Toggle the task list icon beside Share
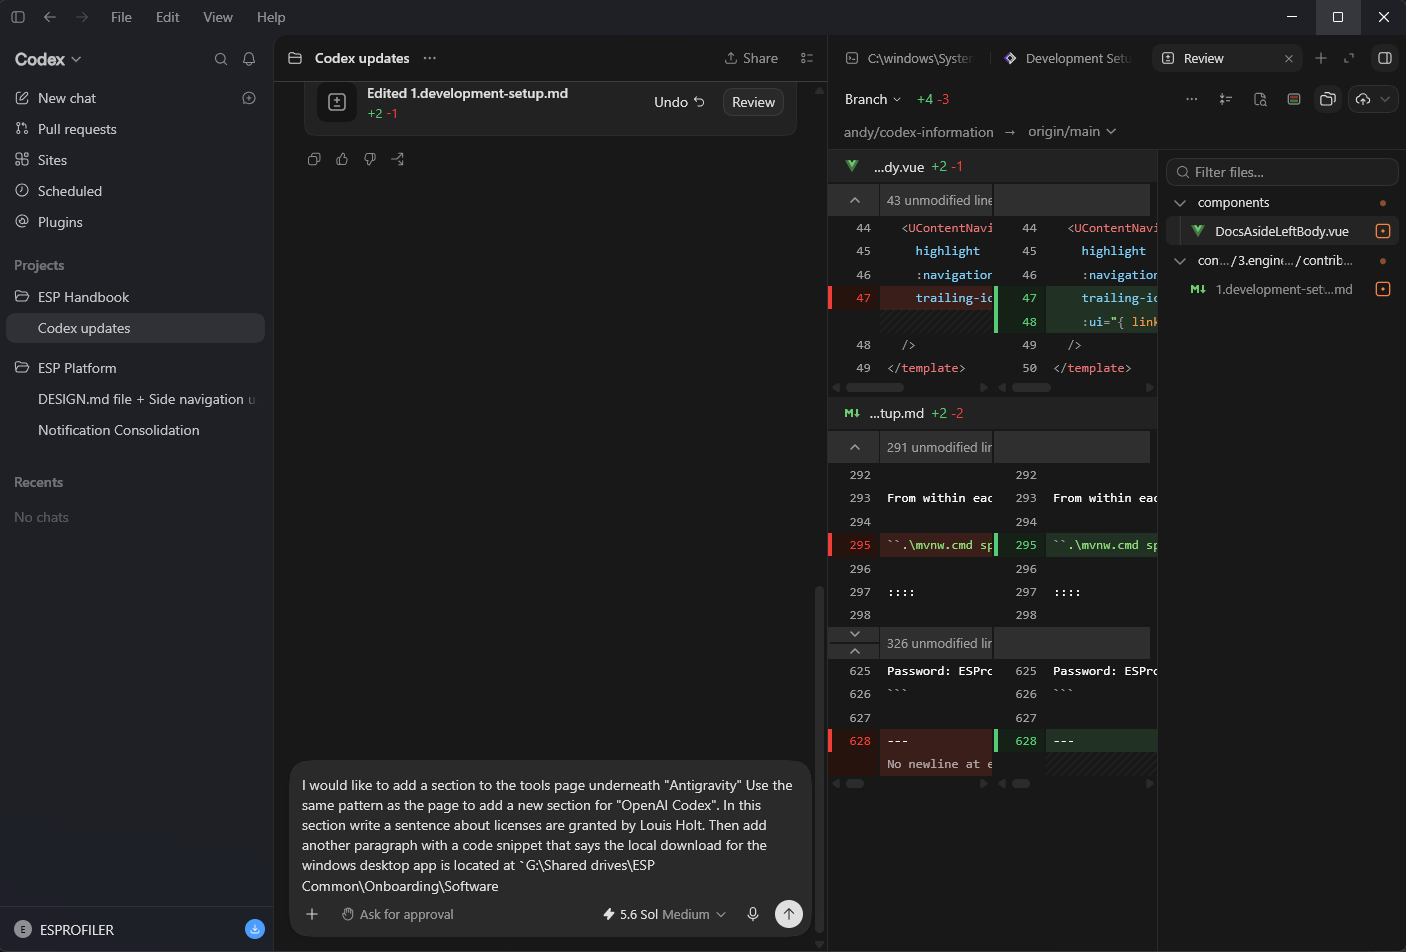 tap(807, 58)
